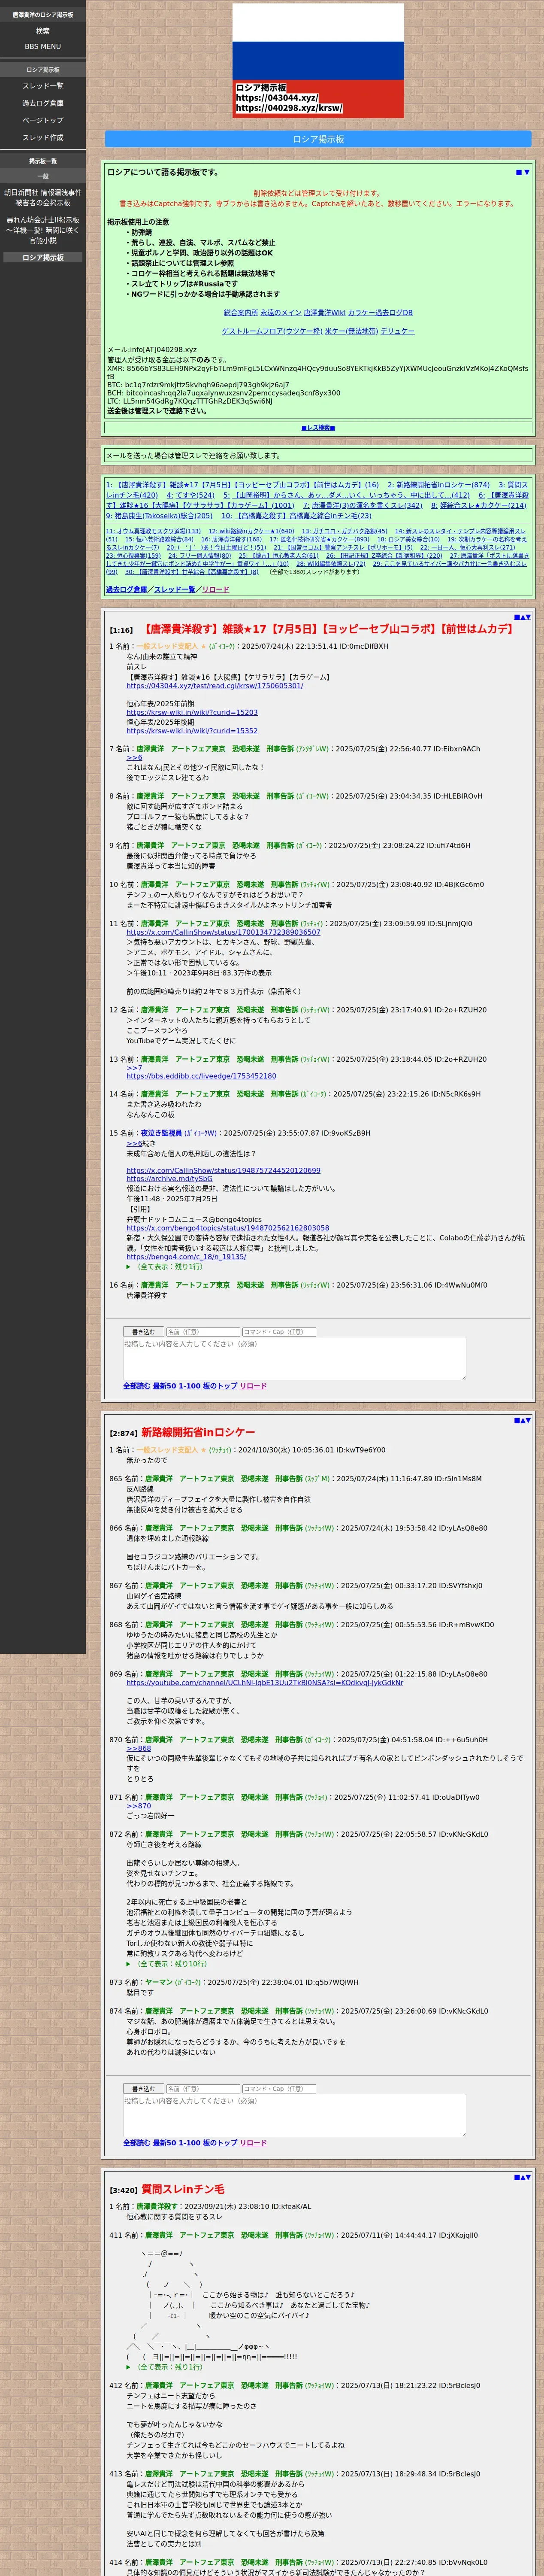Viewport: 544px width, 2576px height.
Task: Open the カラケー過去ログDB link
Action: pos(380,313)
